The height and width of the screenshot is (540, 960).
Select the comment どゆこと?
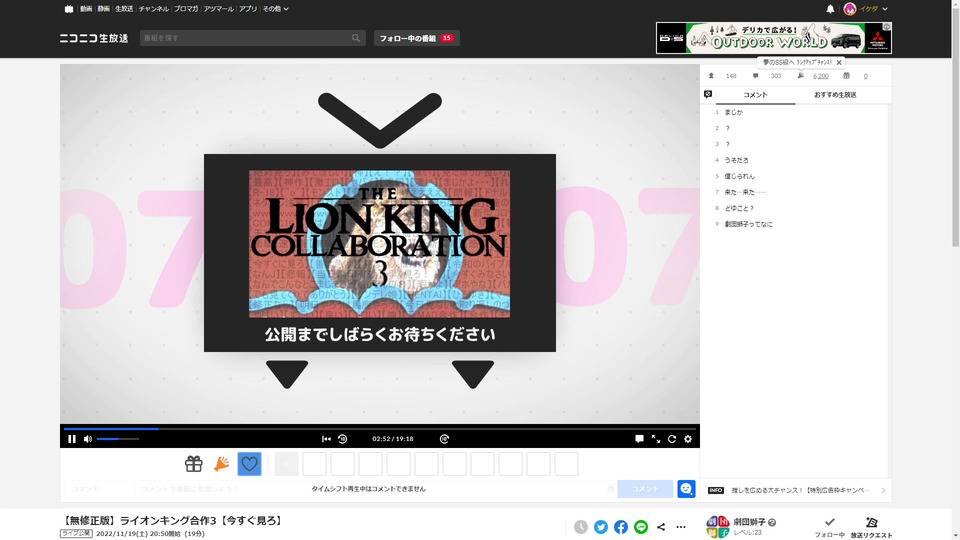coord(739,208)
